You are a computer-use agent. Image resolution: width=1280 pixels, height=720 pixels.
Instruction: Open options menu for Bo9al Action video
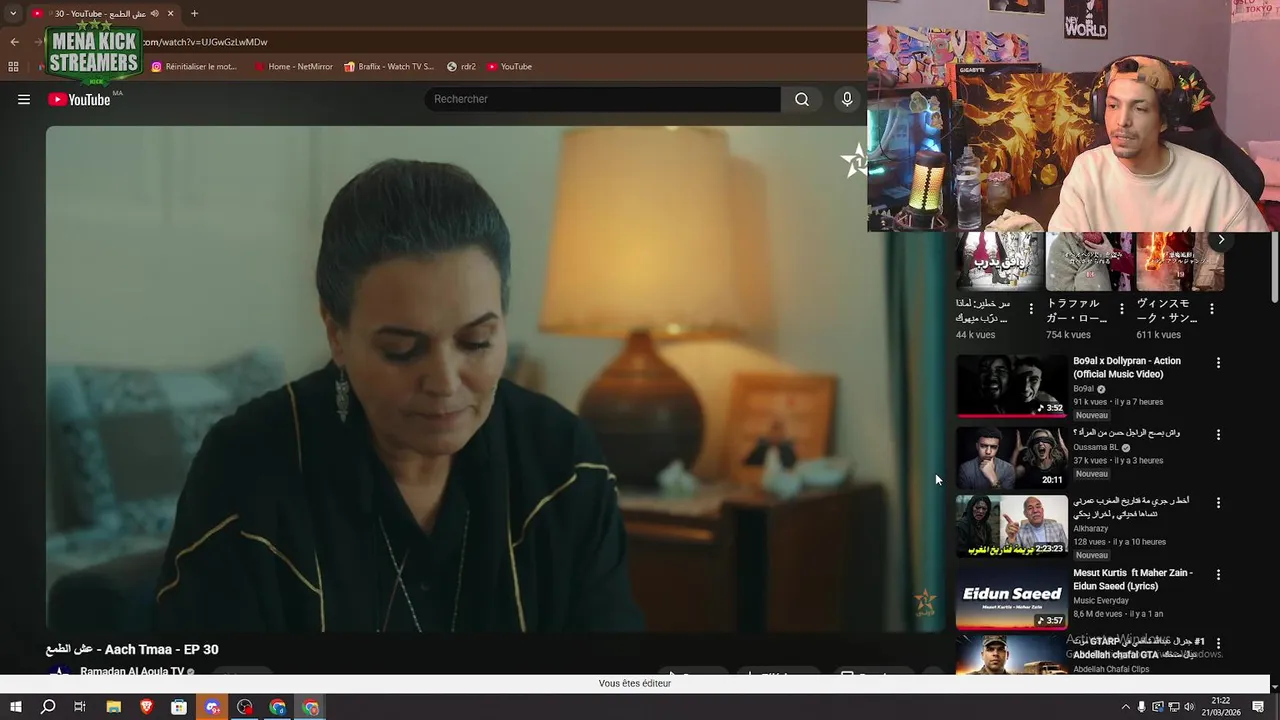pos(1218,363)
